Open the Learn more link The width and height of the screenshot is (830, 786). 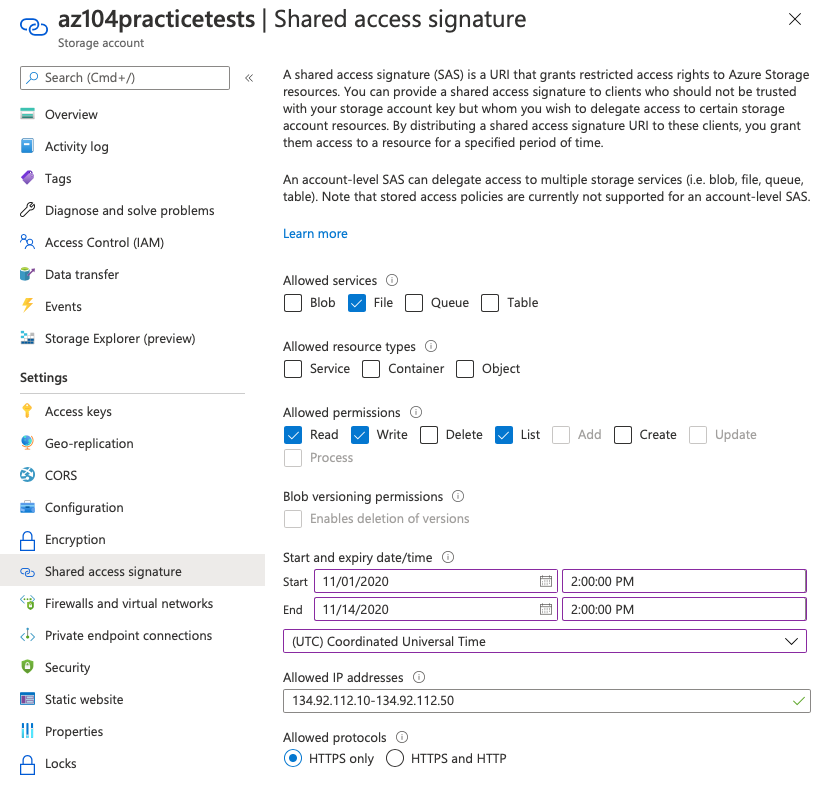click(x=315, y=233)
